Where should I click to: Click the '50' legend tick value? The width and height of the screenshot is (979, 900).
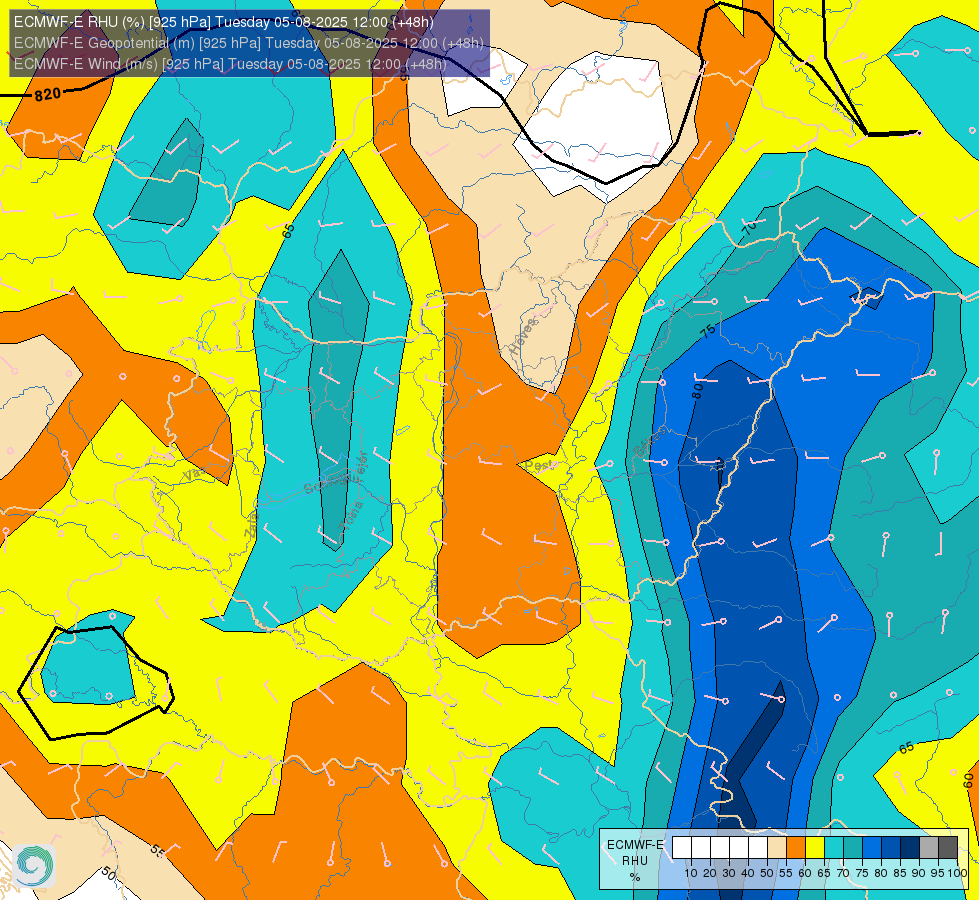(x=767, y=873)
